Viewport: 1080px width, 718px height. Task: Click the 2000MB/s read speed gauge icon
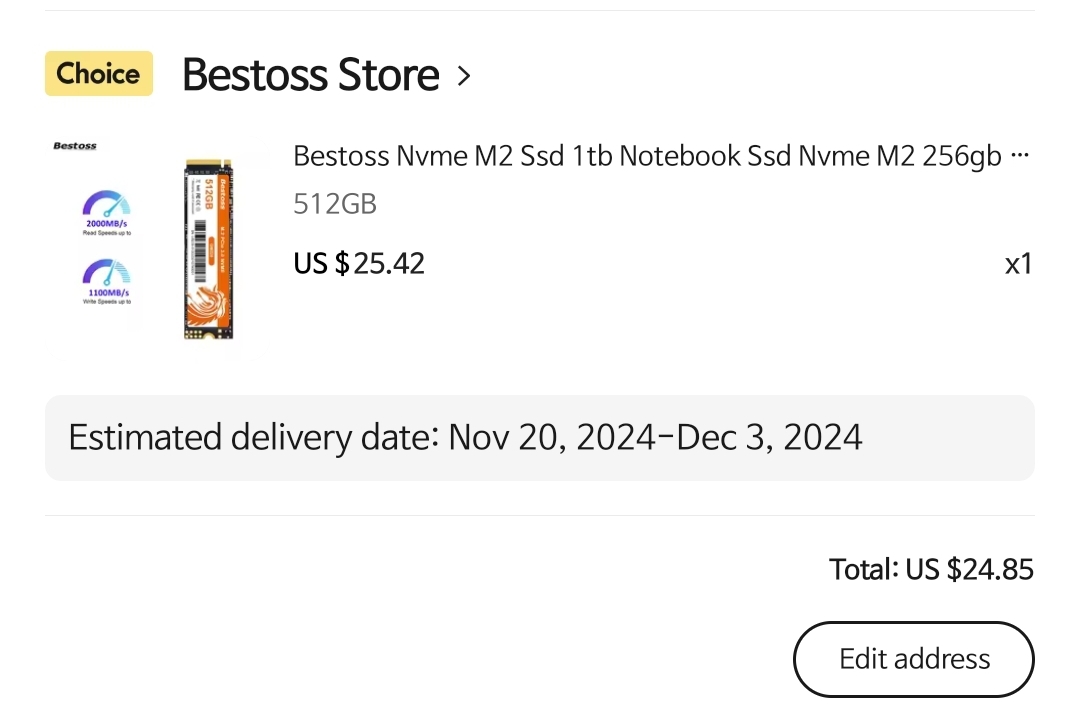(x=107, y=204)
